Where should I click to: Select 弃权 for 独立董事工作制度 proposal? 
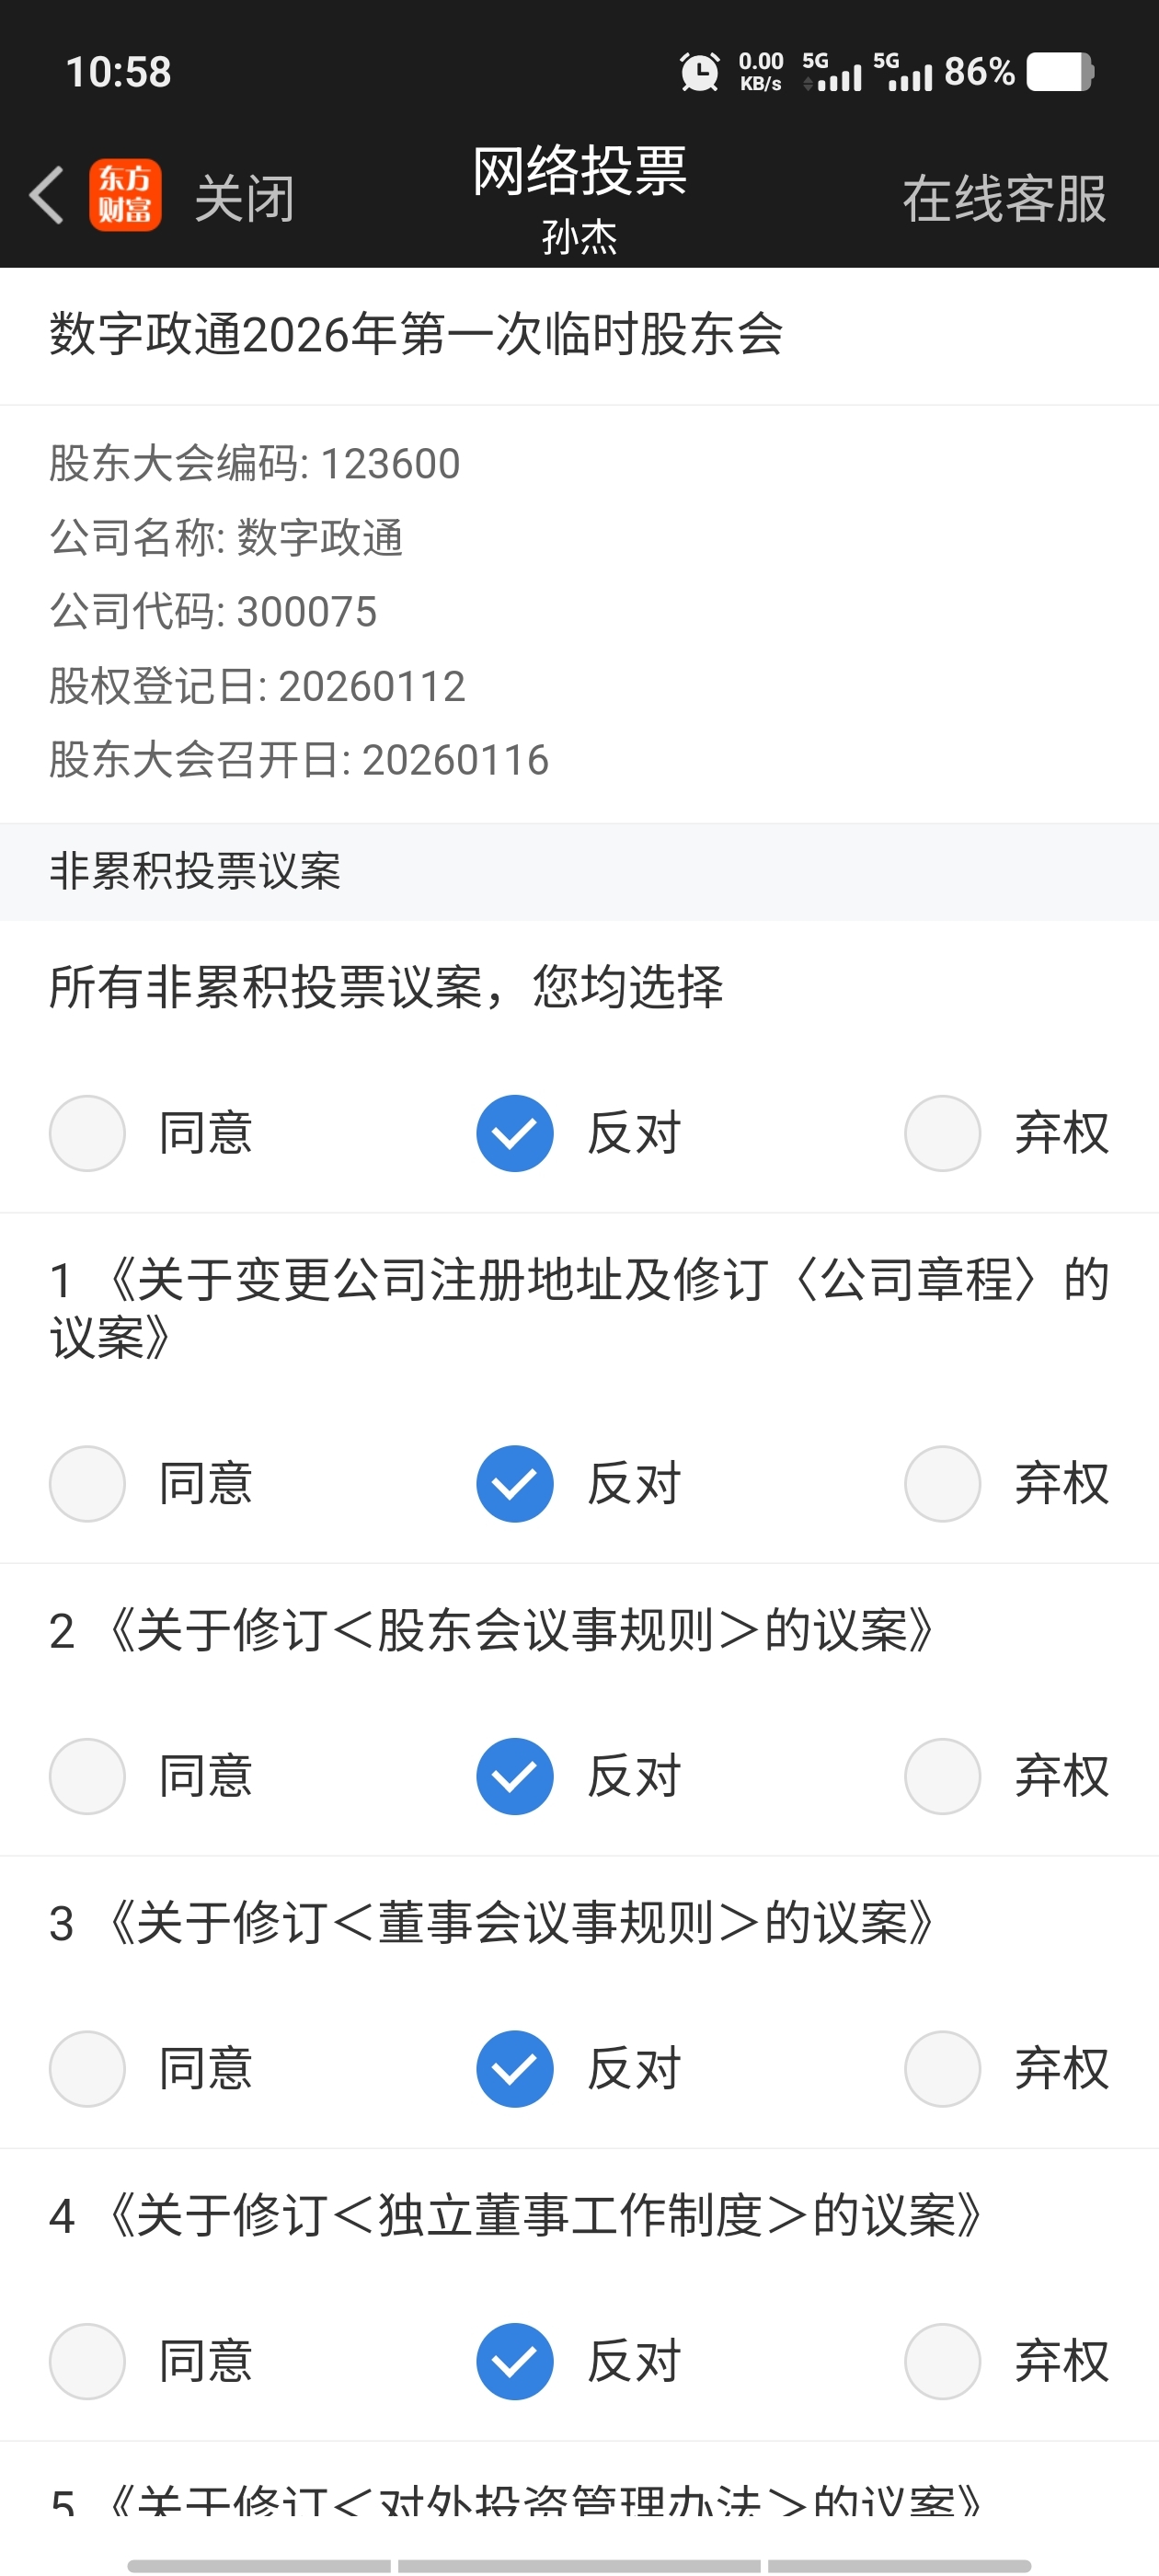point(942,2361)
